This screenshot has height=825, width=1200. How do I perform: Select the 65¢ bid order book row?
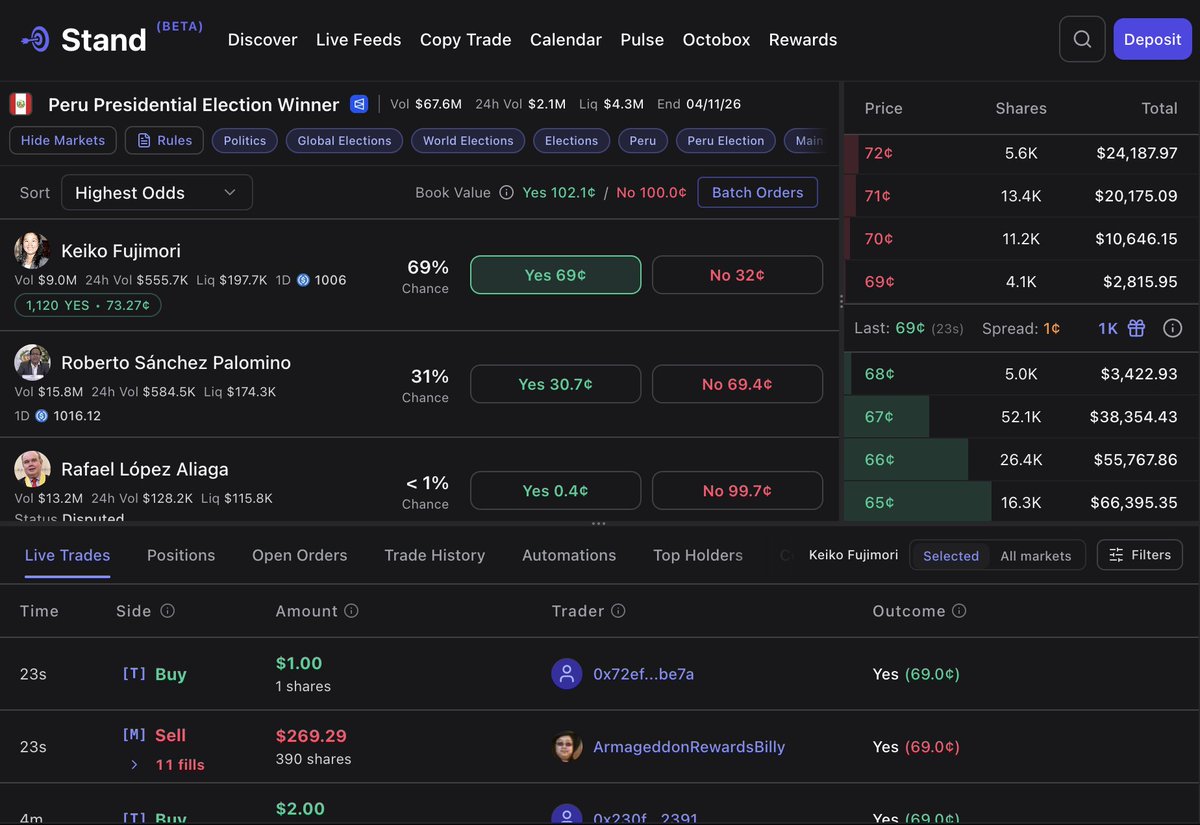(1022, 502)
